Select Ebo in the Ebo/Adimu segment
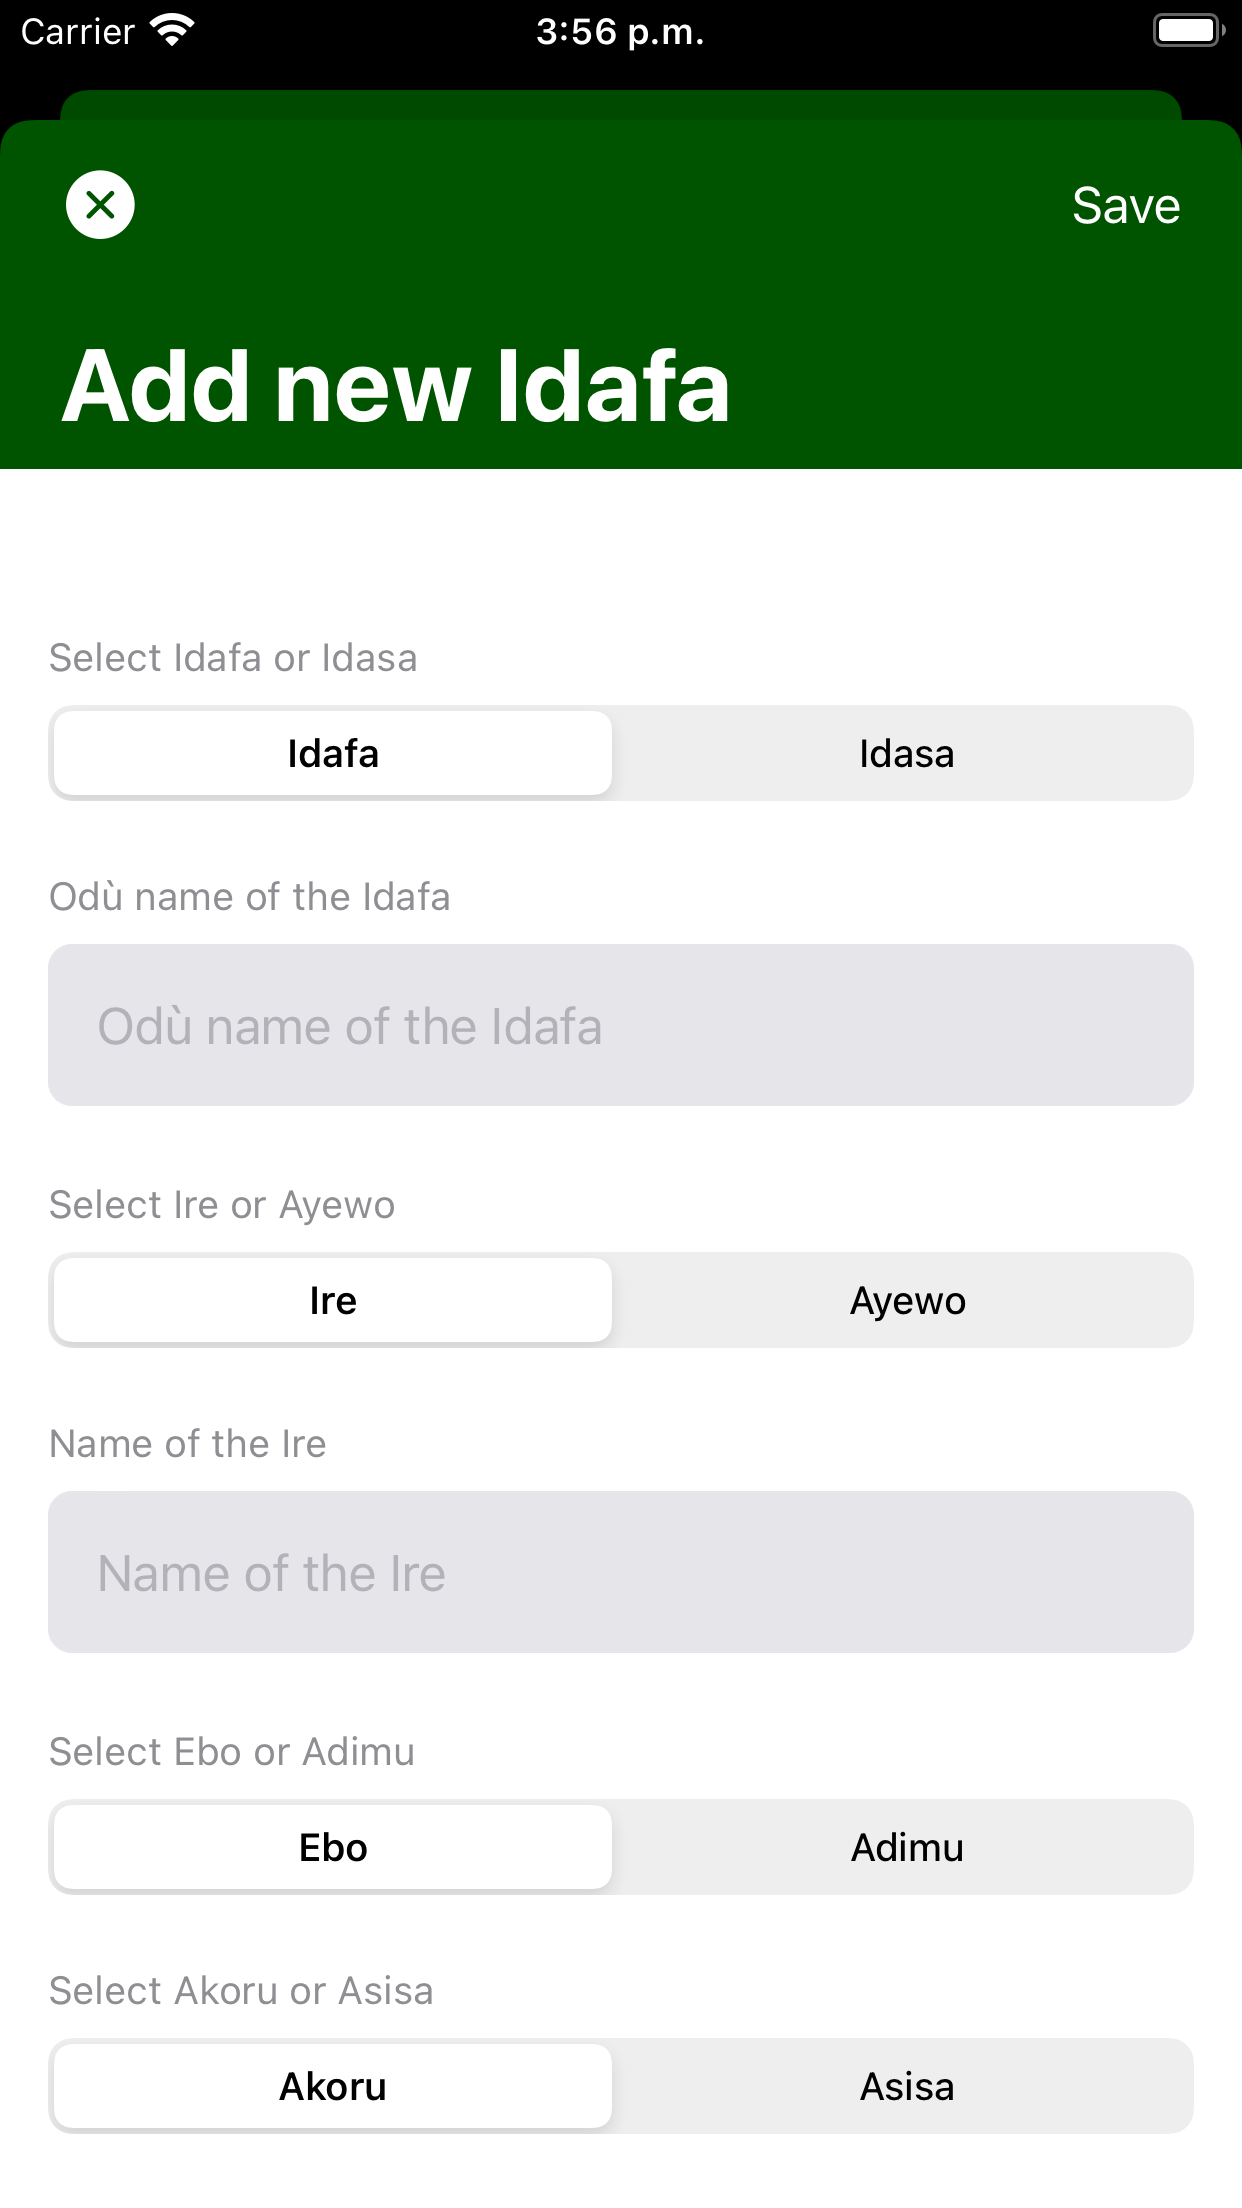This screenshot has height=2208, width=1242. click(x=332, y=1847)
